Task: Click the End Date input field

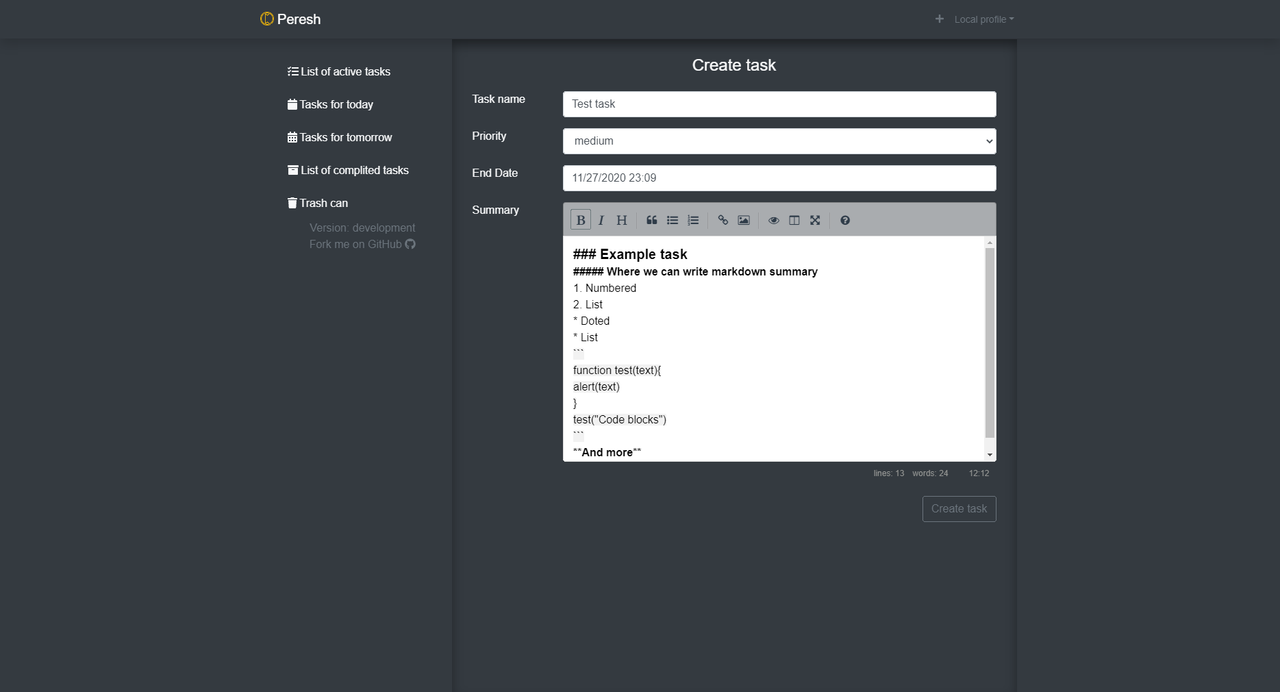Action: pos(779,178)
